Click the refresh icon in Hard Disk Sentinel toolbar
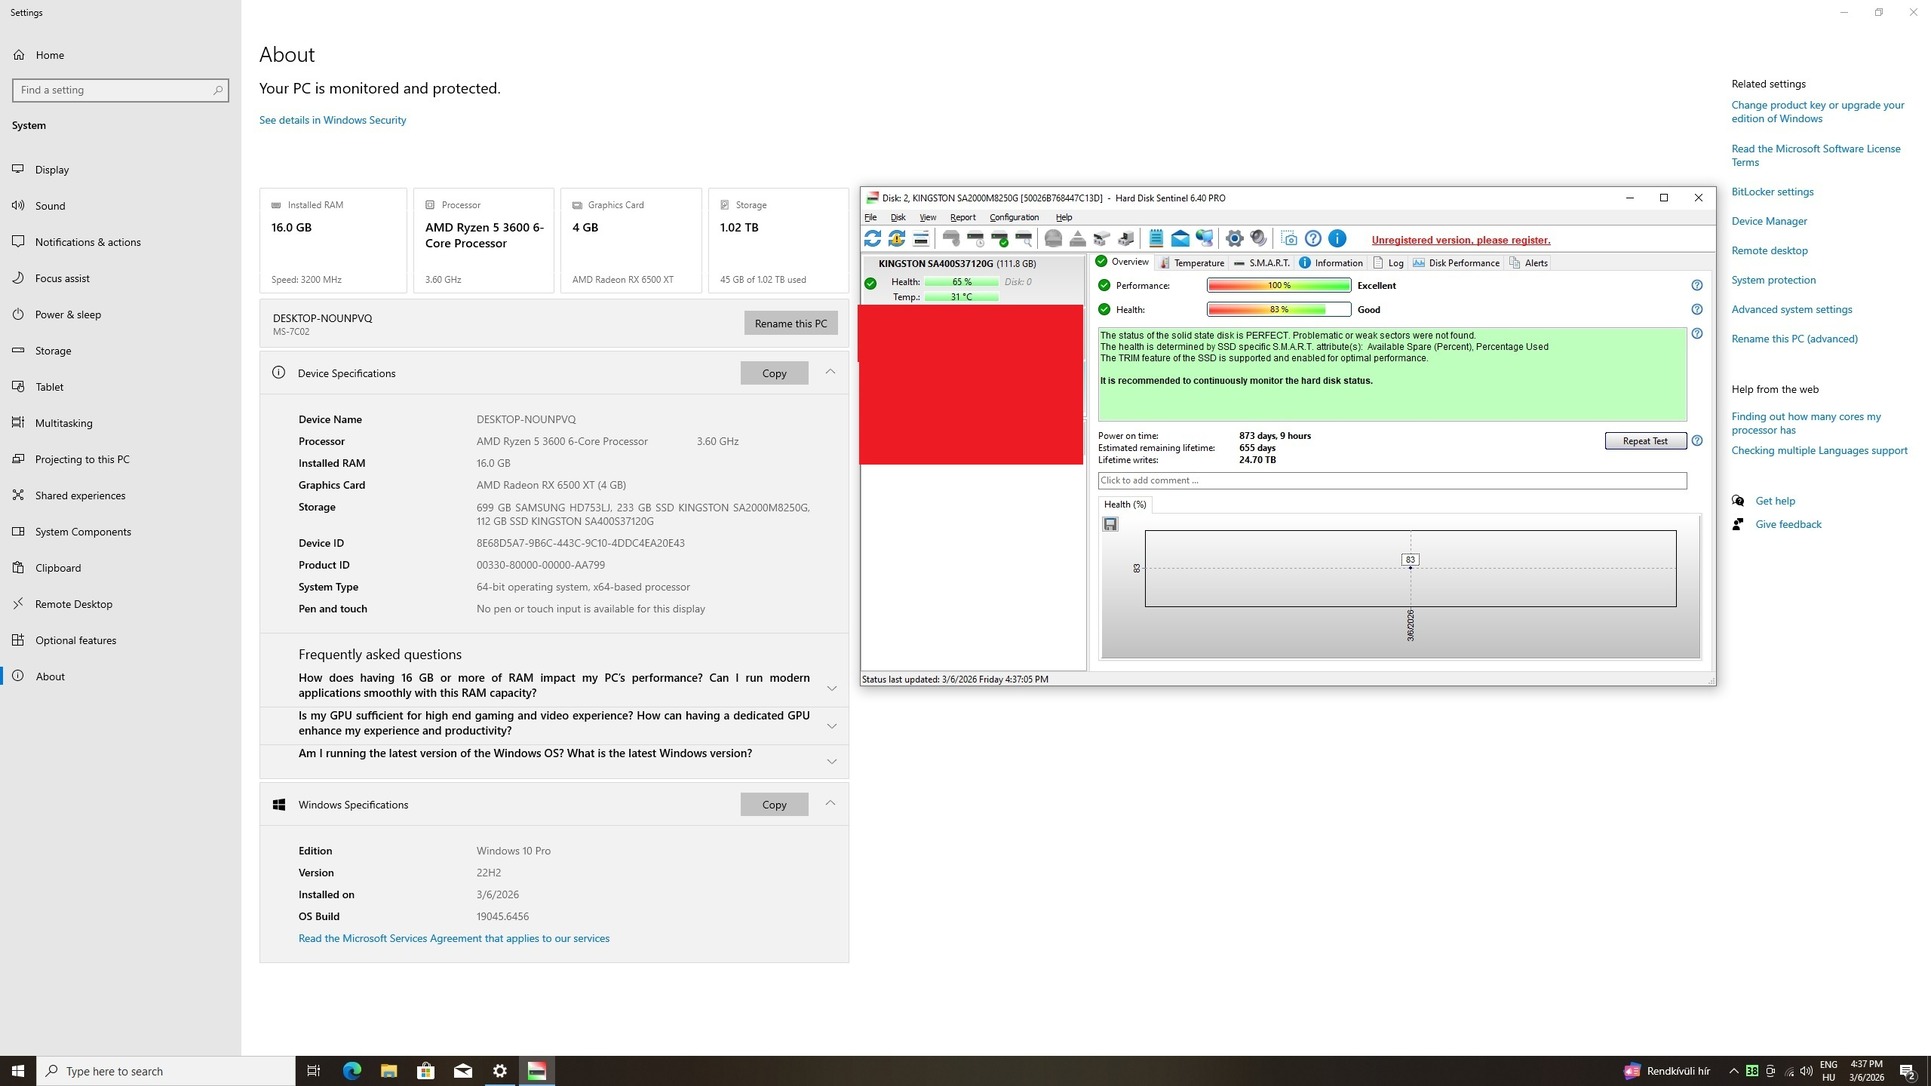This screenshot has width=1931, height=1086. pos(872,239)
